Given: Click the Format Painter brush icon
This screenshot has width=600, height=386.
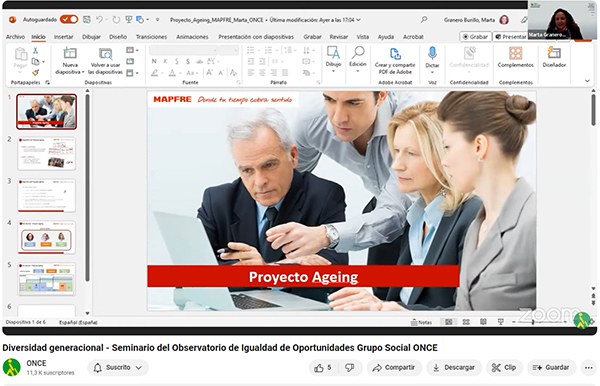Looking at the screenshot, I should click(35, 72).
